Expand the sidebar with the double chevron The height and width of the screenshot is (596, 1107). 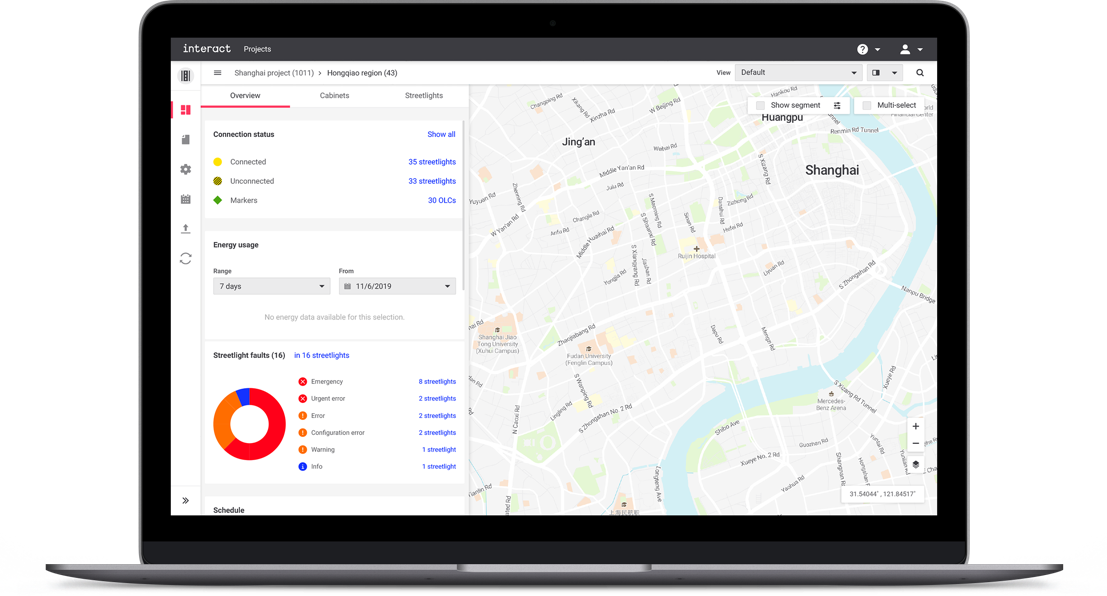click(x=186, y=501)
